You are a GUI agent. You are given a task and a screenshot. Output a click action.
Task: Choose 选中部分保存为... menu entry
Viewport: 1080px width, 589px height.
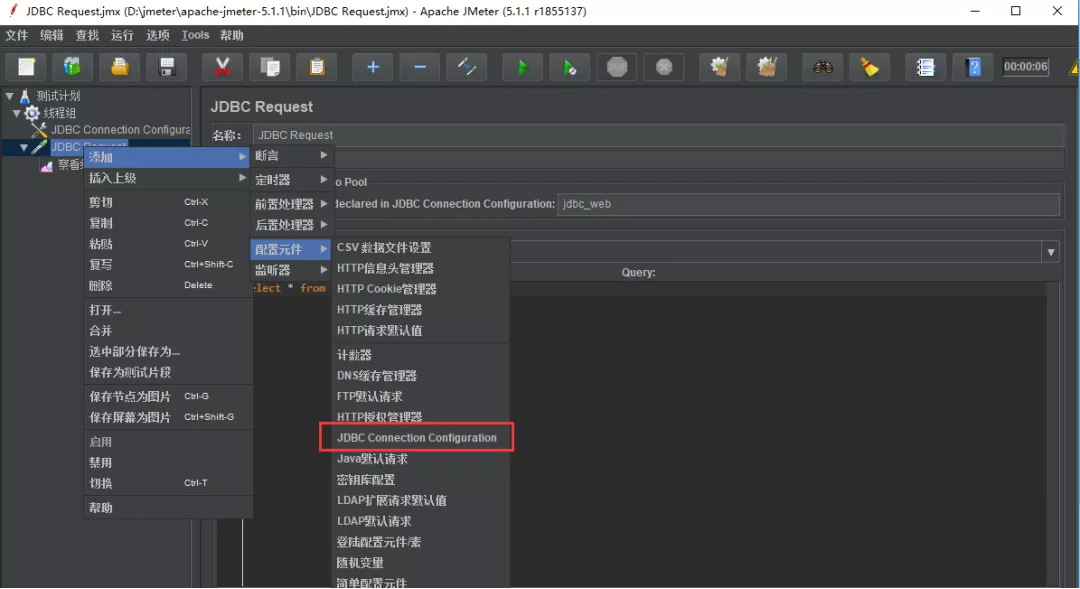167,351
